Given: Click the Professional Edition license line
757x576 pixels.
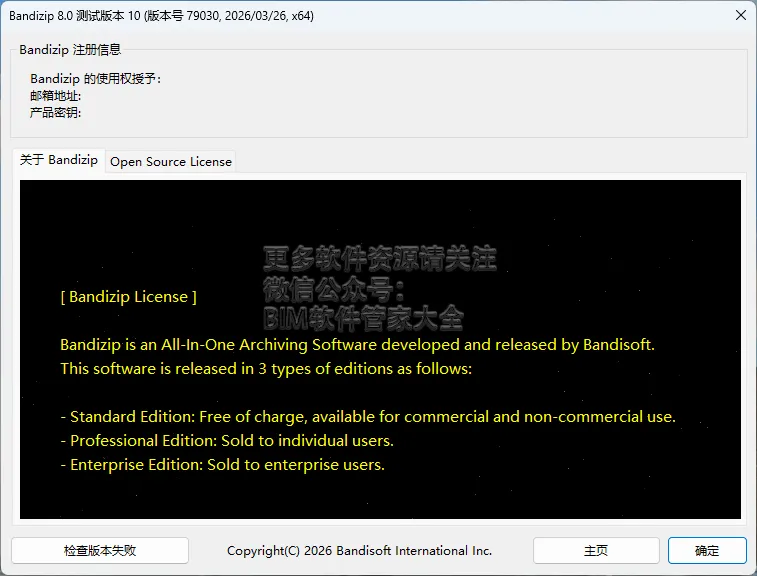Looking at the screenshot, I should (227, 440).
